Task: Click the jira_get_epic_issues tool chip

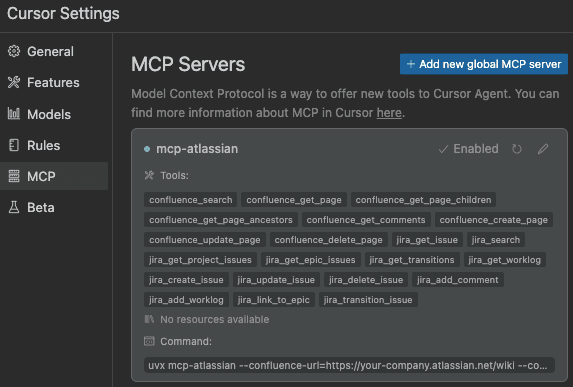Action: [310, 259]
